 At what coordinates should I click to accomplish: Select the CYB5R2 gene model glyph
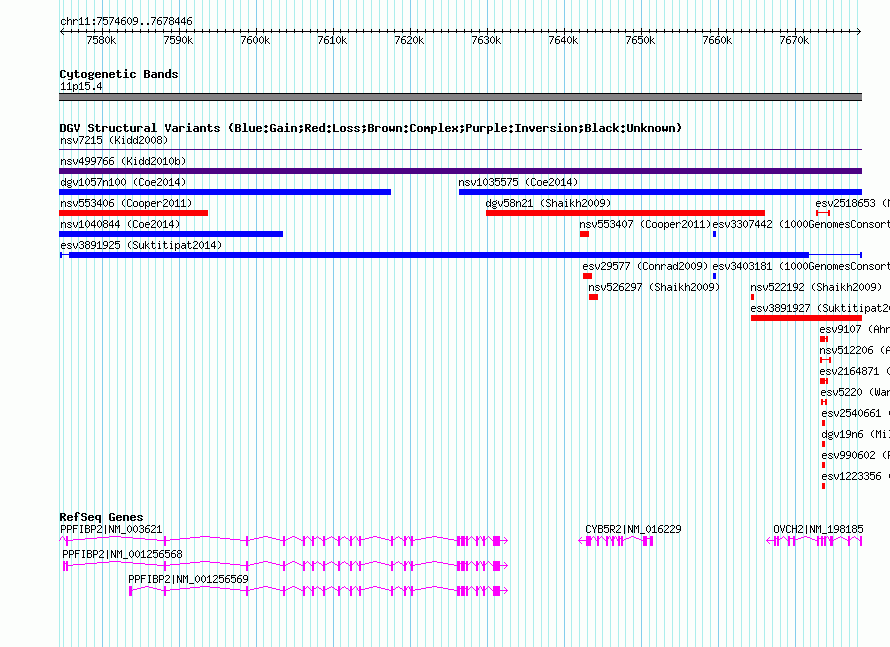616,541
